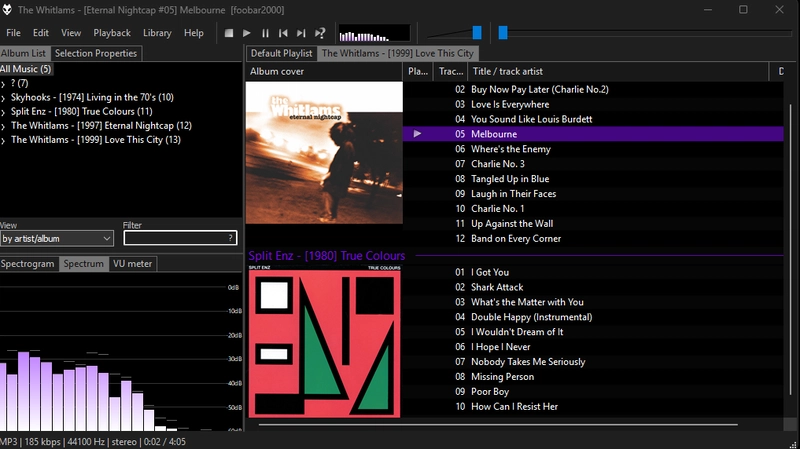The image size is (800, 449).
Task: Open the Playback menu
Action: (x=112, y=33)
